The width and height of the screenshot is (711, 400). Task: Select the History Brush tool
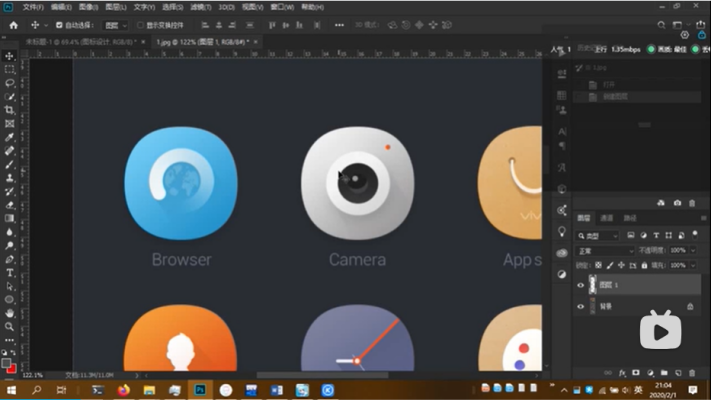click(9, 191)
